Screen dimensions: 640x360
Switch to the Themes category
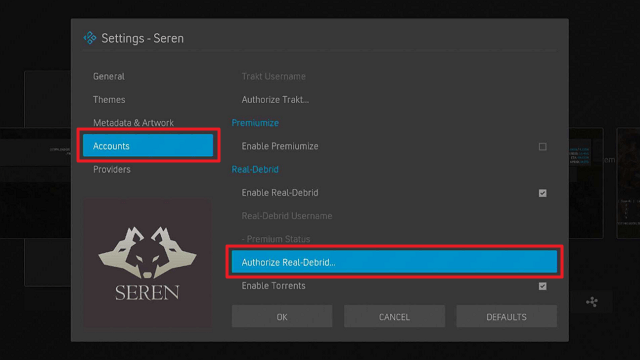point(148,100)
